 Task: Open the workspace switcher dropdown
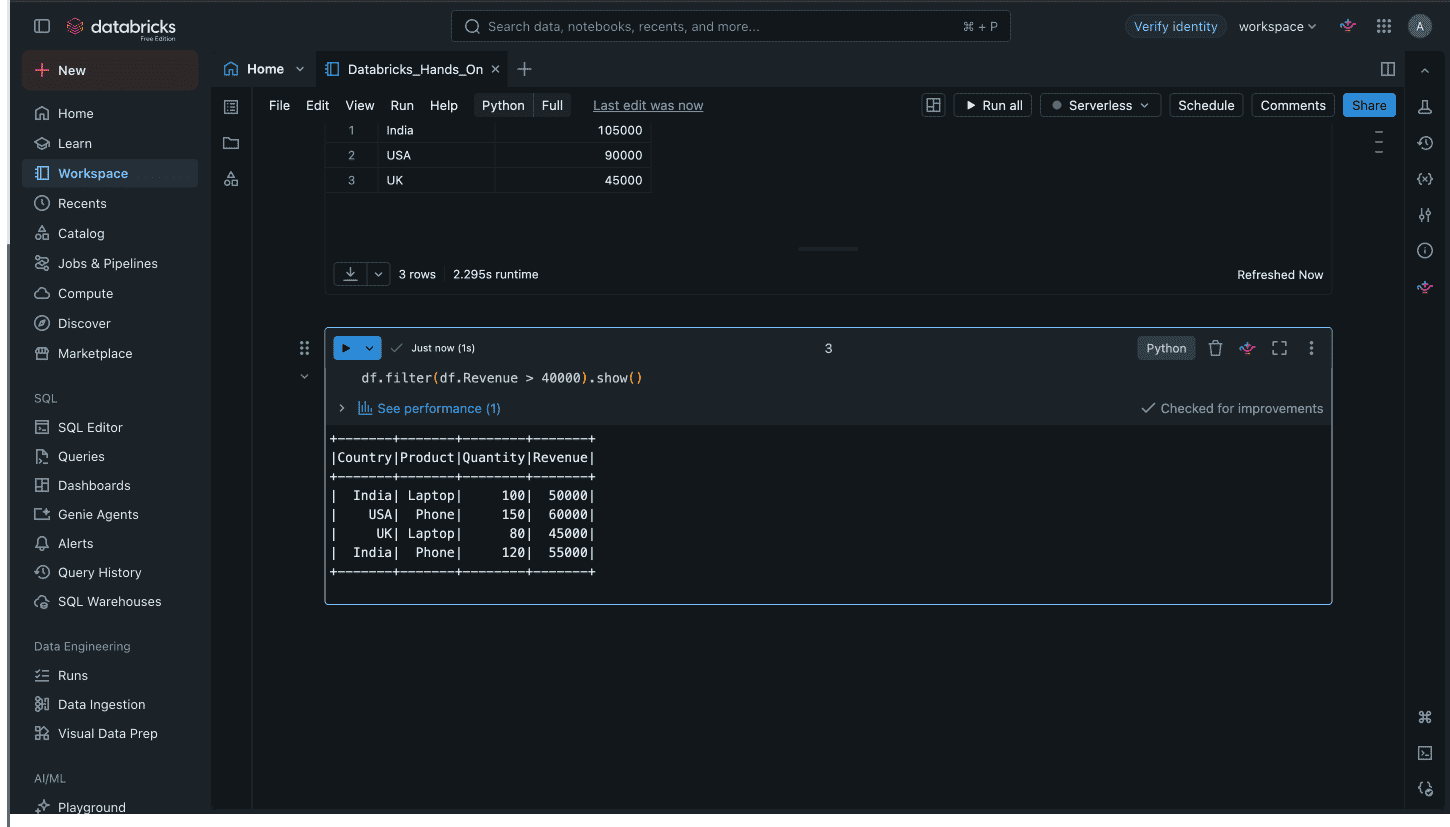(x=1277, y=26)
